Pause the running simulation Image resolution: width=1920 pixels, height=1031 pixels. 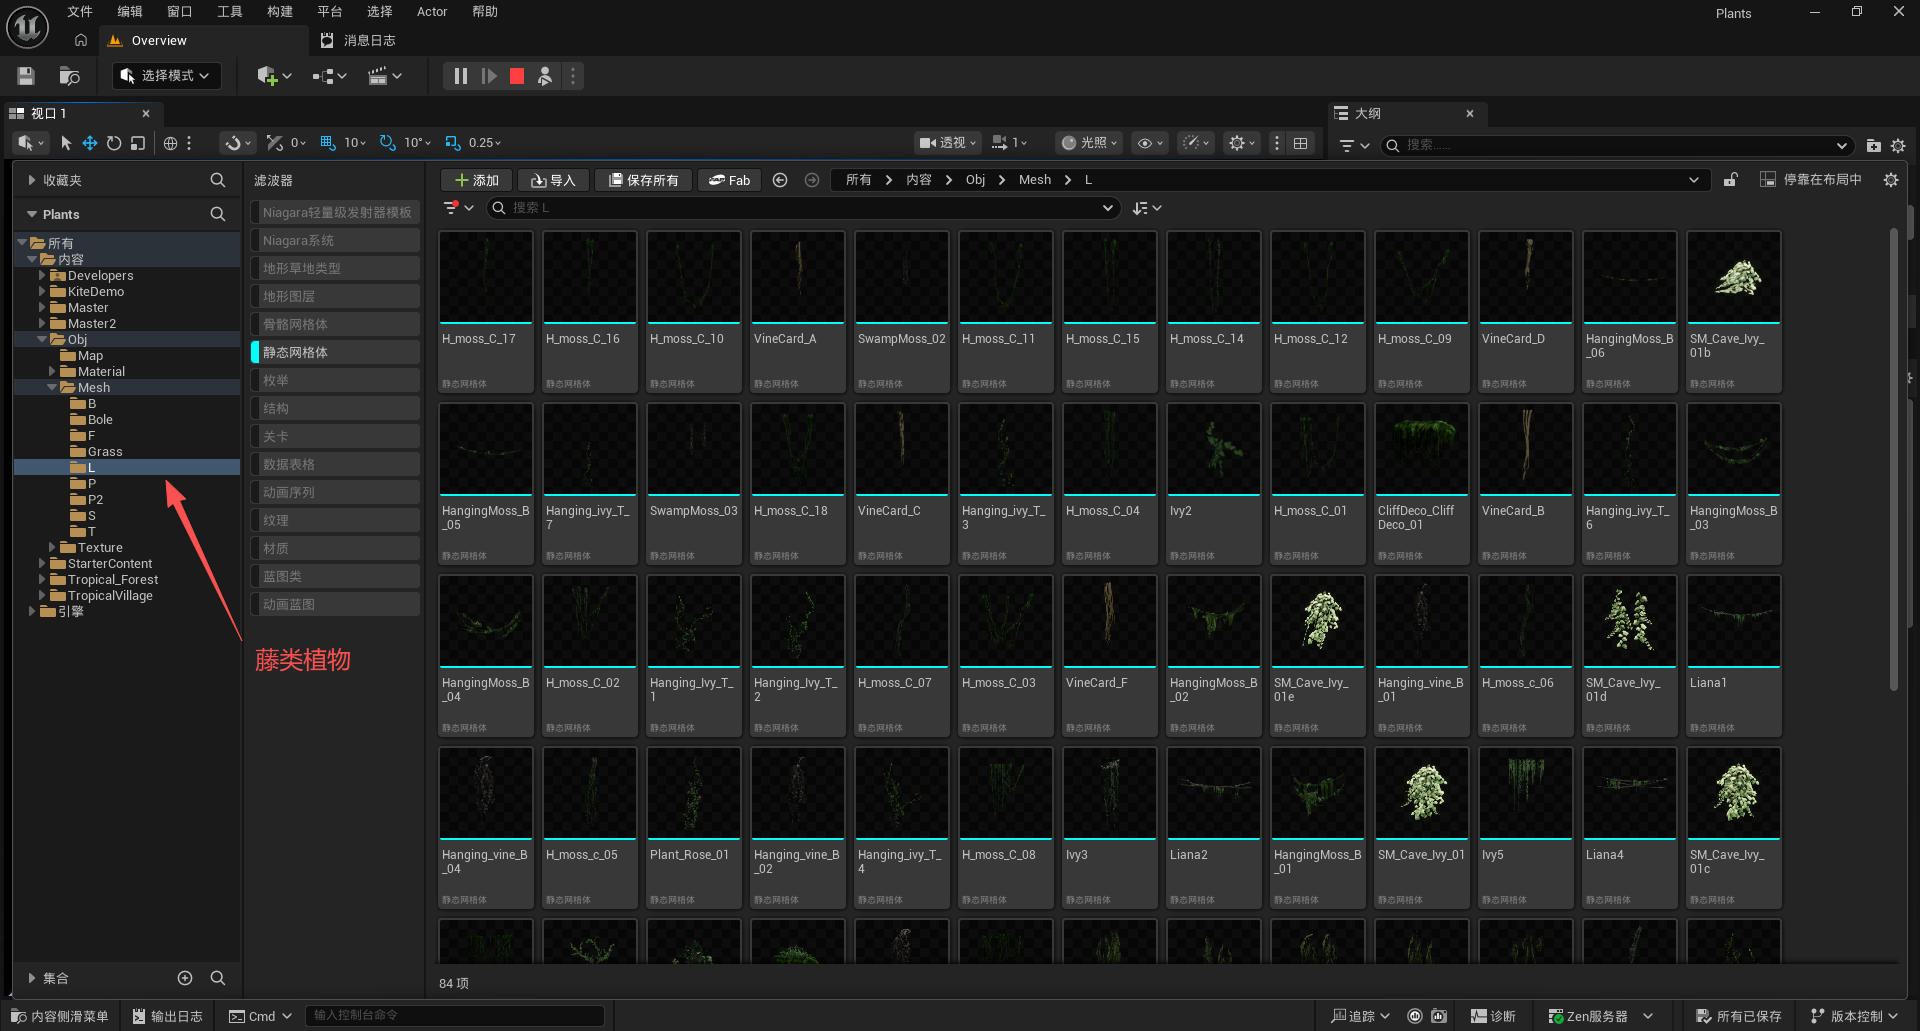click(x=460, y=76)
